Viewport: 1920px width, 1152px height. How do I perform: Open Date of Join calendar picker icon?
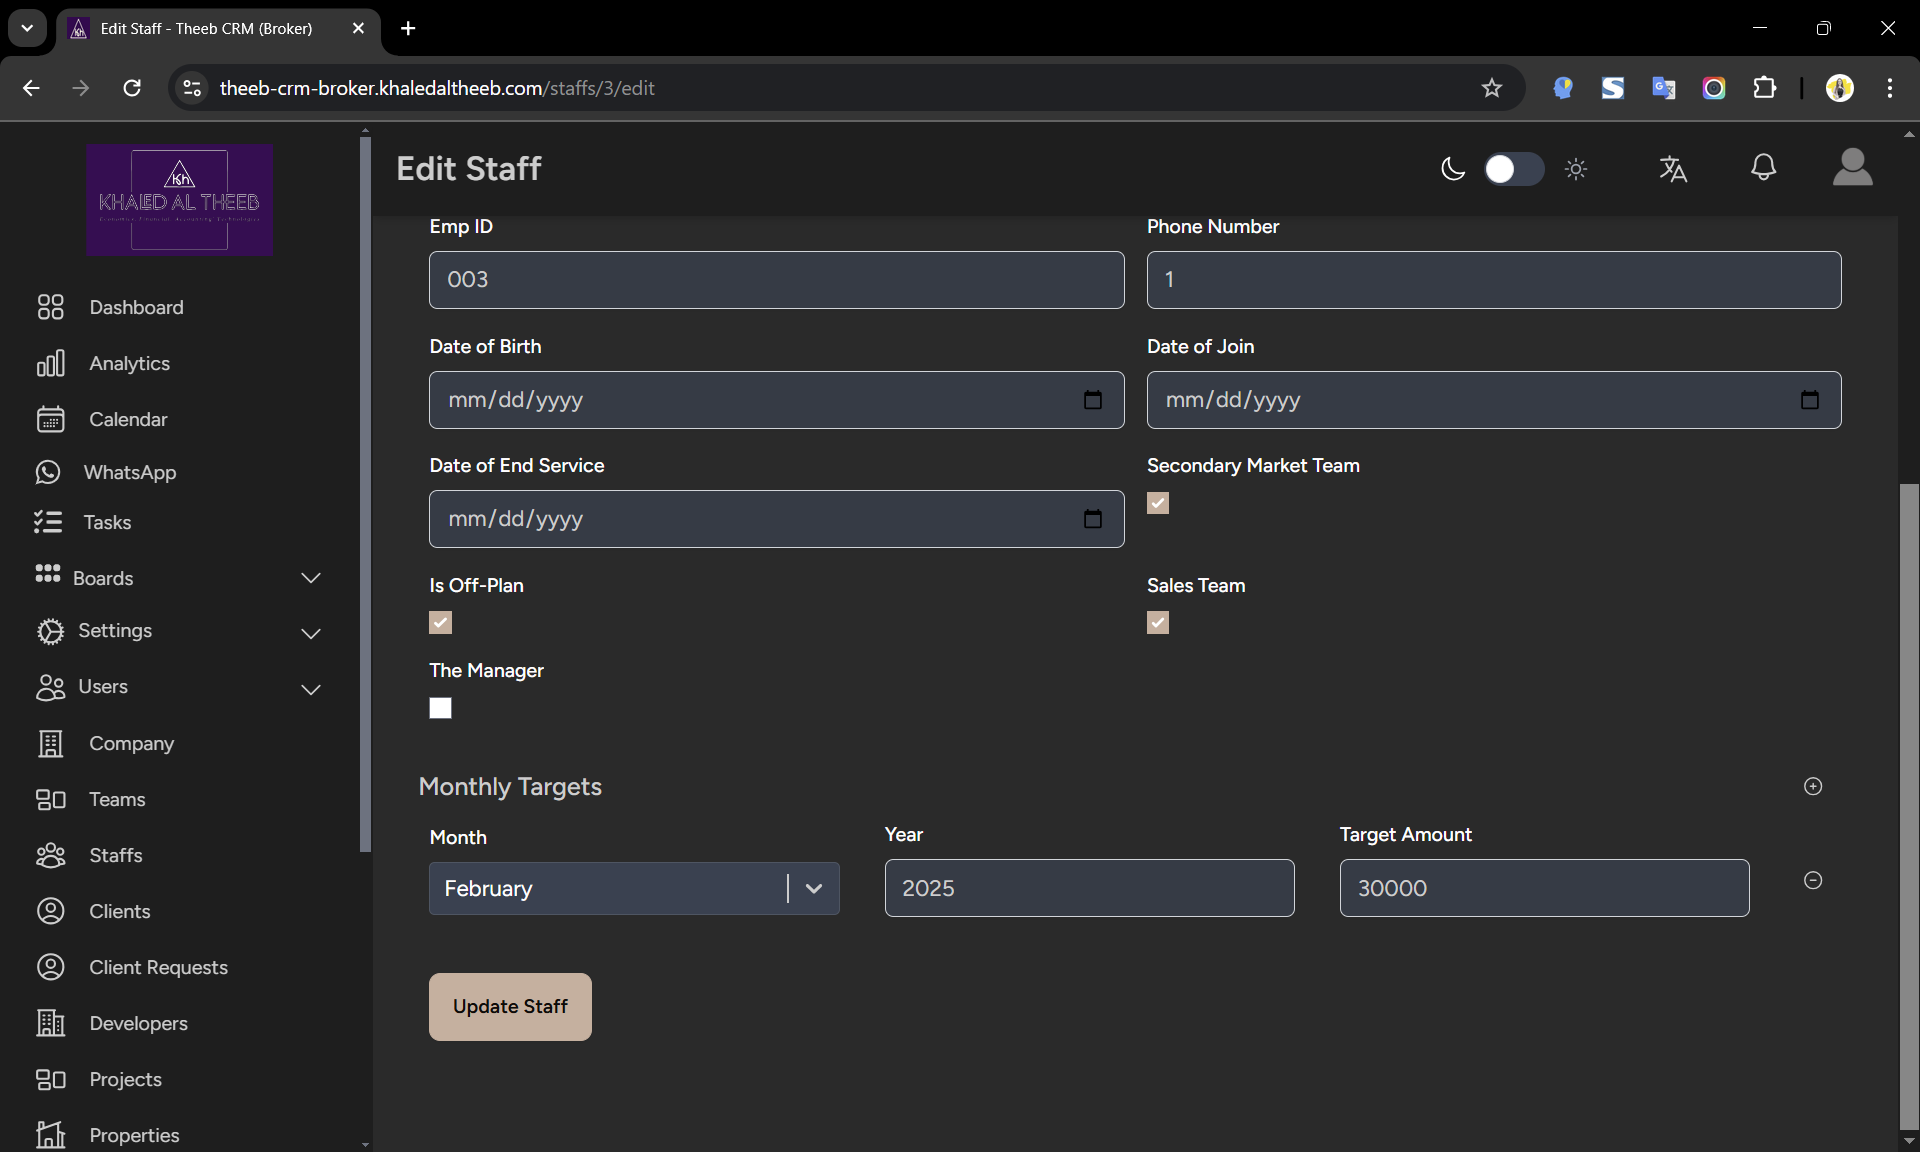coord(1809,400)
